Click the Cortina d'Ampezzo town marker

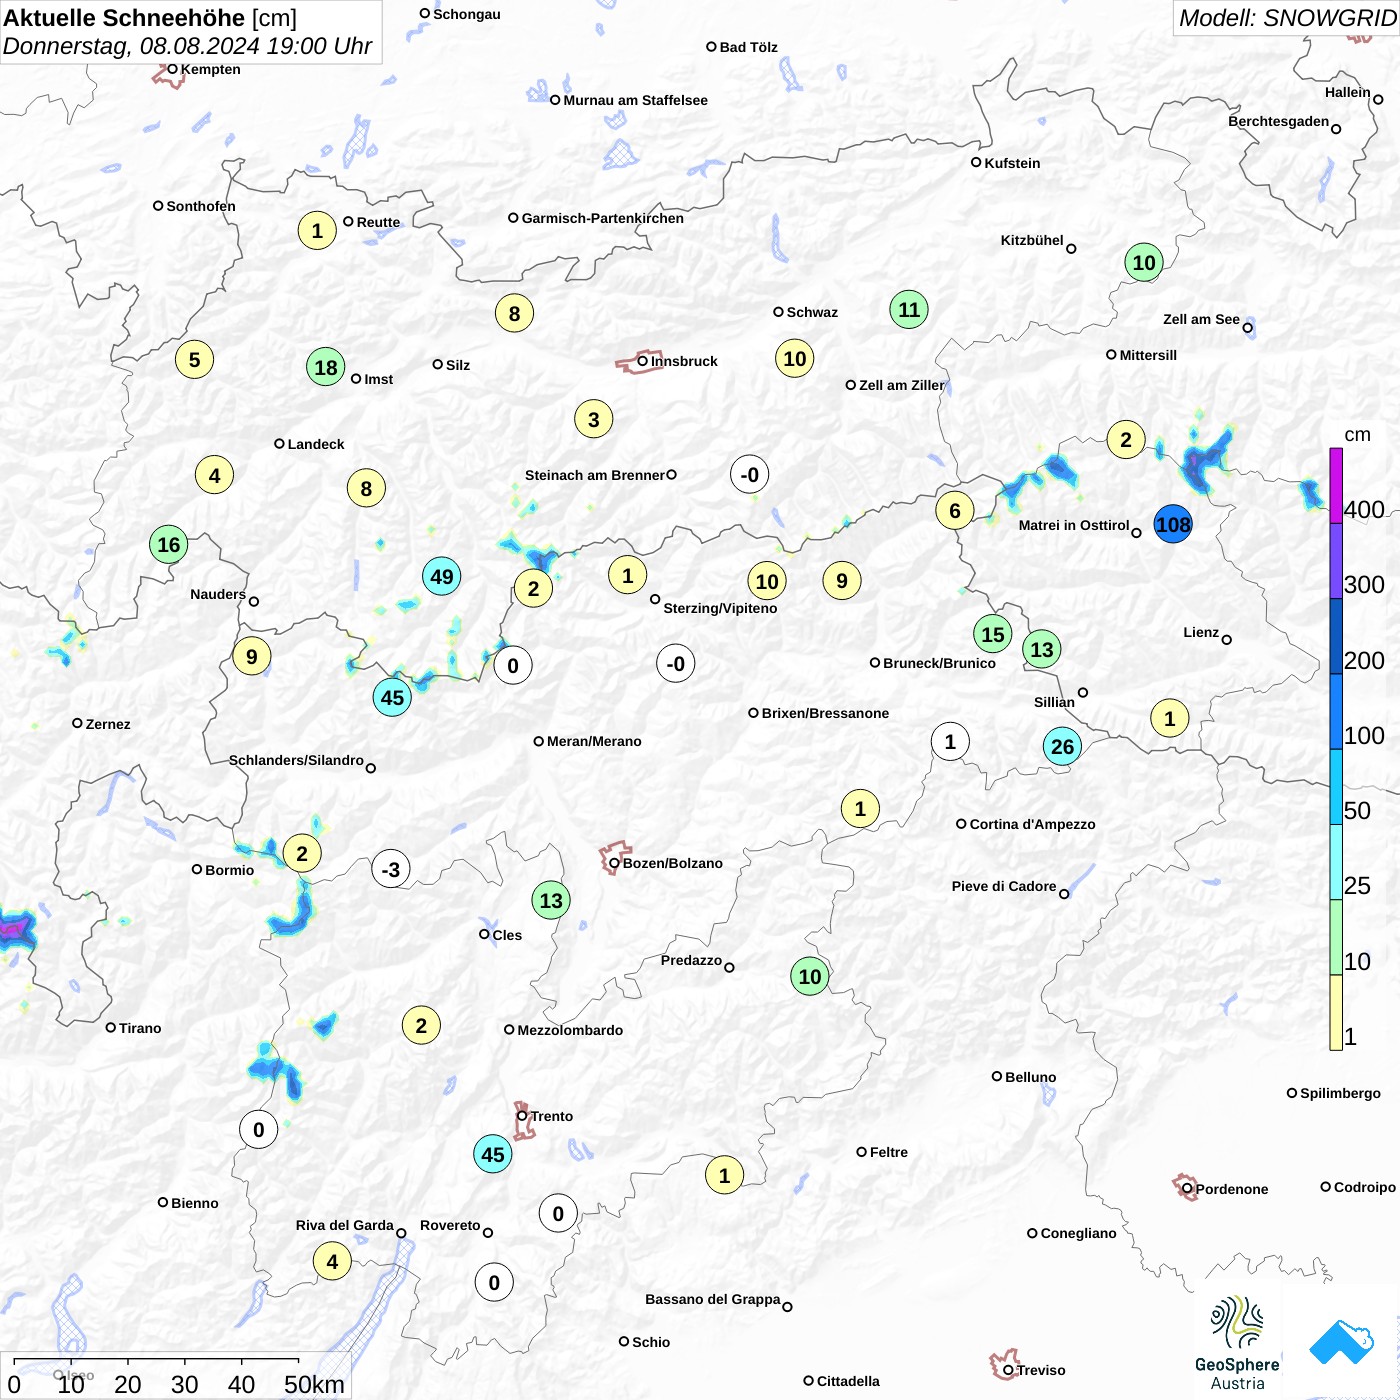(x=961, y=824)
